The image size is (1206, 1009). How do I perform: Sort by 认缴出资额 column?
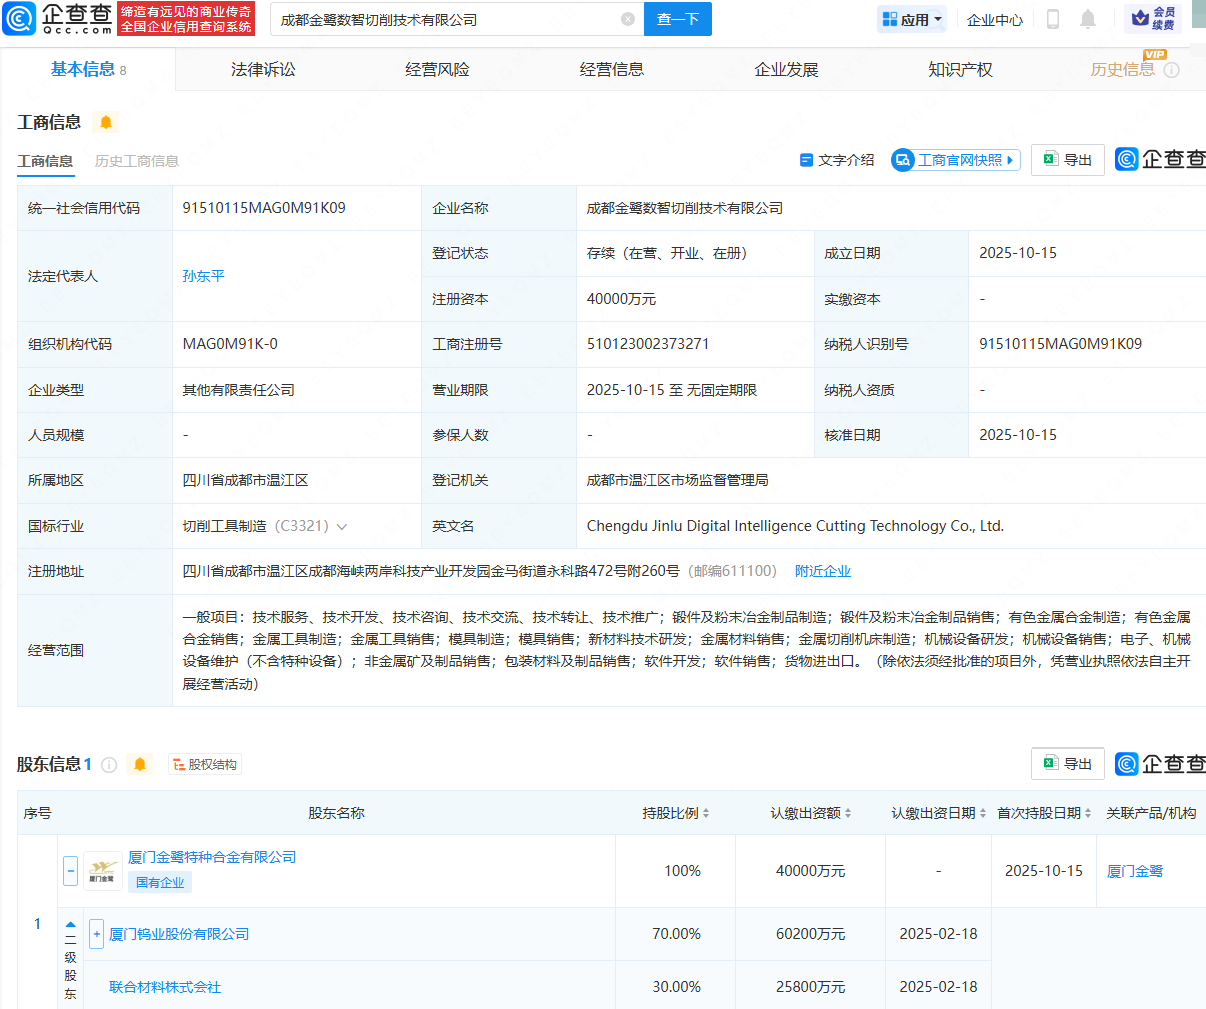click(810, 814)
